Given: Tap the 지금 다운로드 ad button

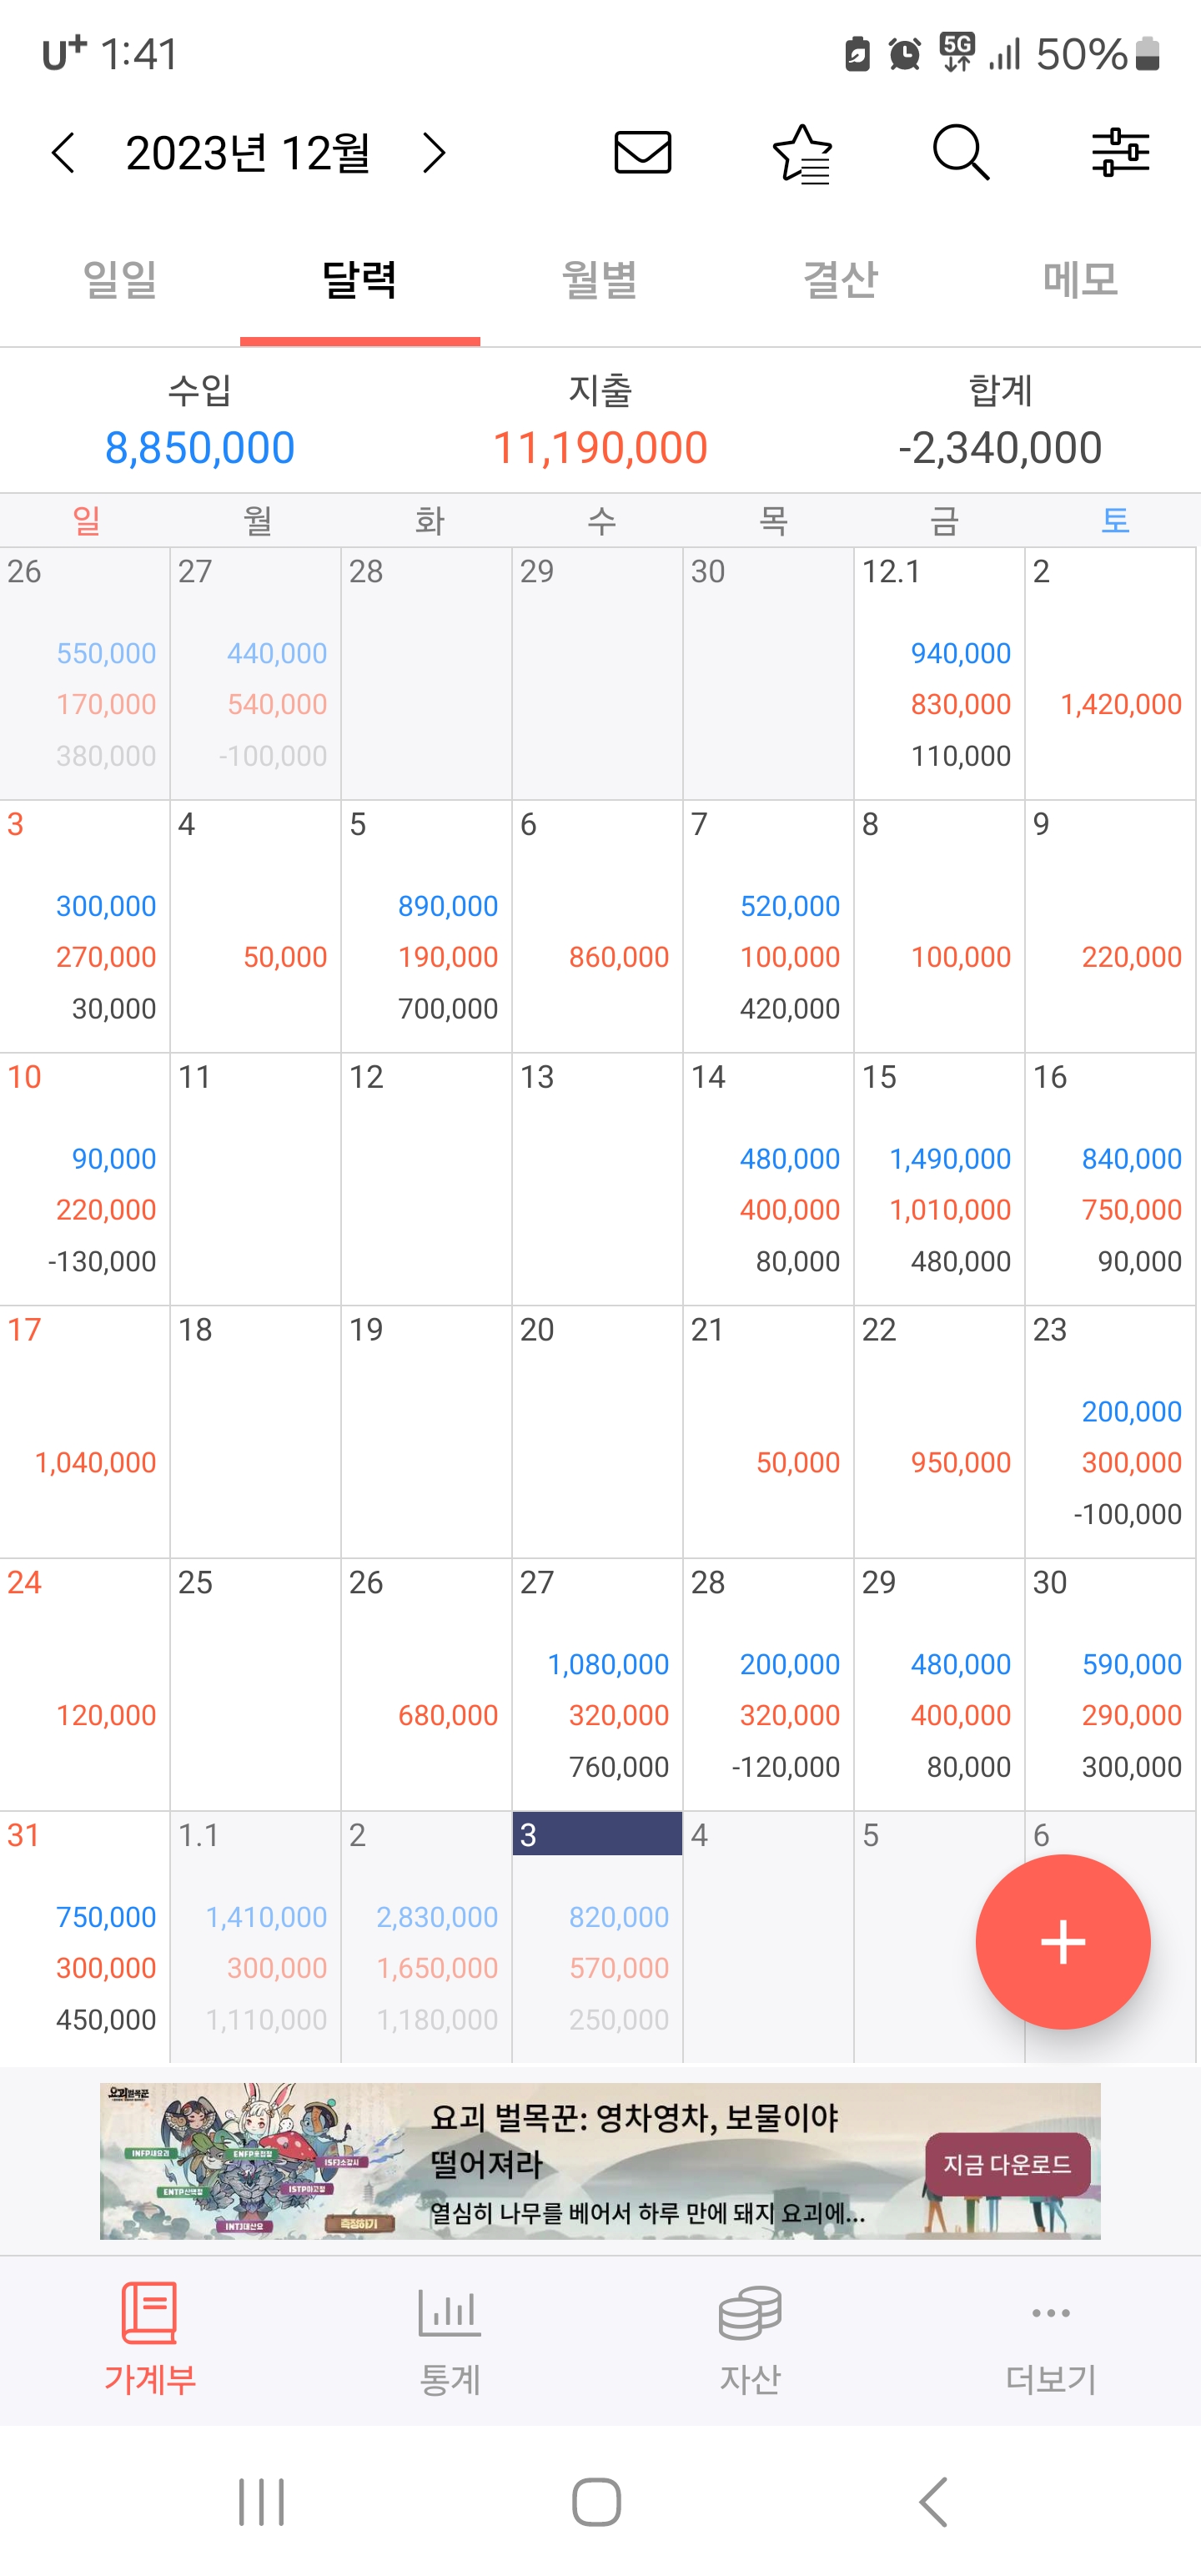Looking at the screenshot, I should coord(1007,2164).
